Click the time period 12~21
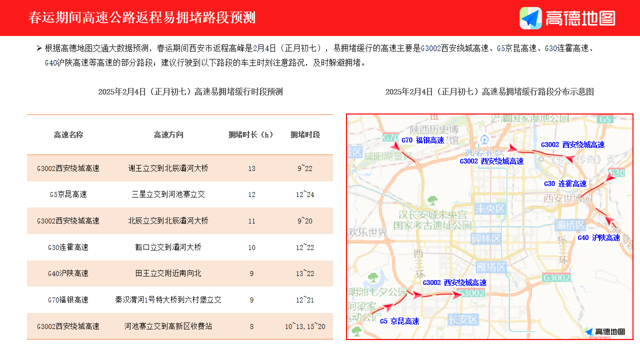Image resolution: width=640 pixels, height=360 pixels. [305, 300]
